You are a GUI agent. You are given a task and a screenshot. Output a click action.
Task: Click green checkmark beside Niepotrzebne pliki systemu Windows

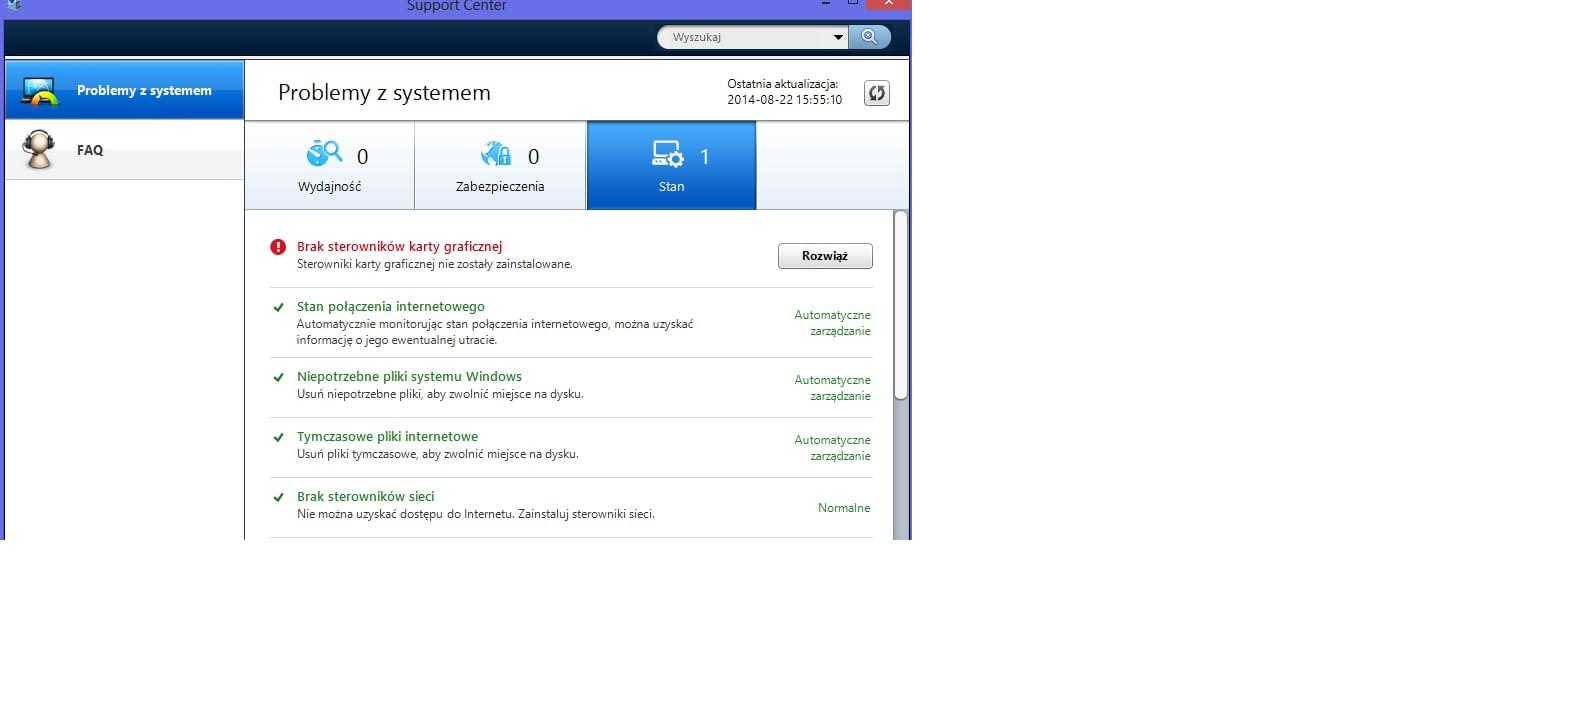pyautogui.click(x=279, y=377)
